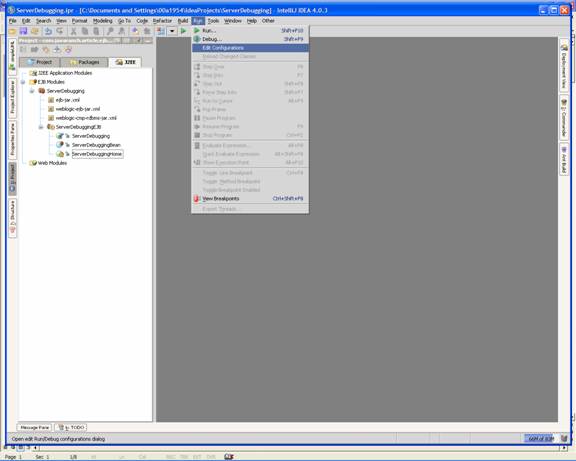Select ServerDebuggingHome class in tree
This screenshot has height=461, width=576.
tap(97, 154)
